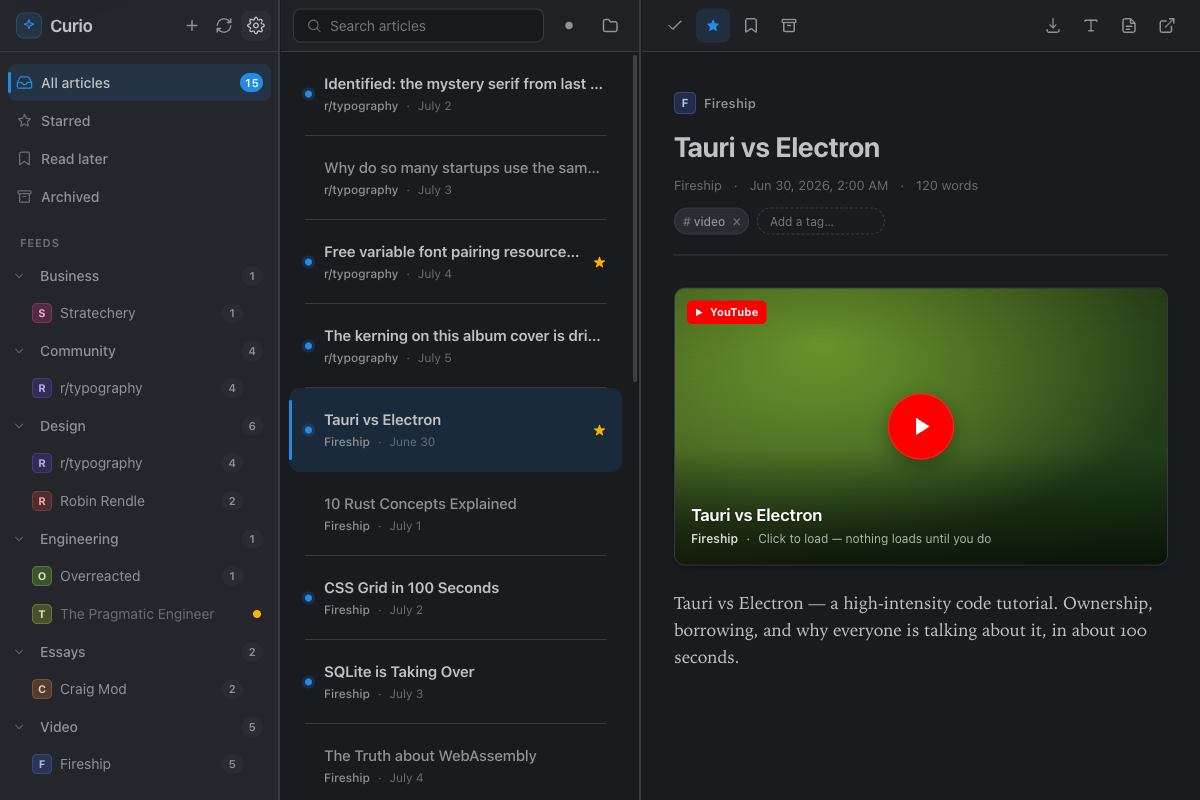Play the Tauri vs Electron video
Image resolution: width=1200 pixels, height=800 pixels.
[921, 427]
